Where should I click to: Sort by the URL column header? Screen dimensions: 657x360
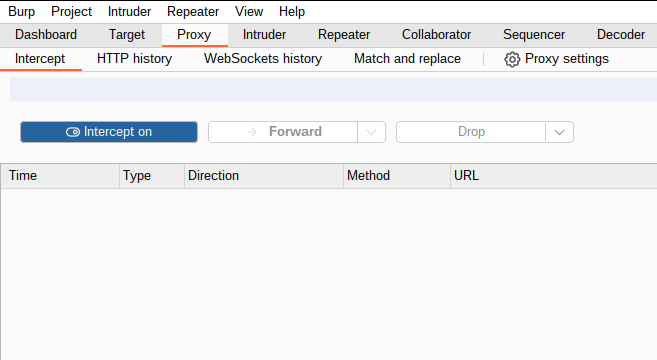[554, 176]
